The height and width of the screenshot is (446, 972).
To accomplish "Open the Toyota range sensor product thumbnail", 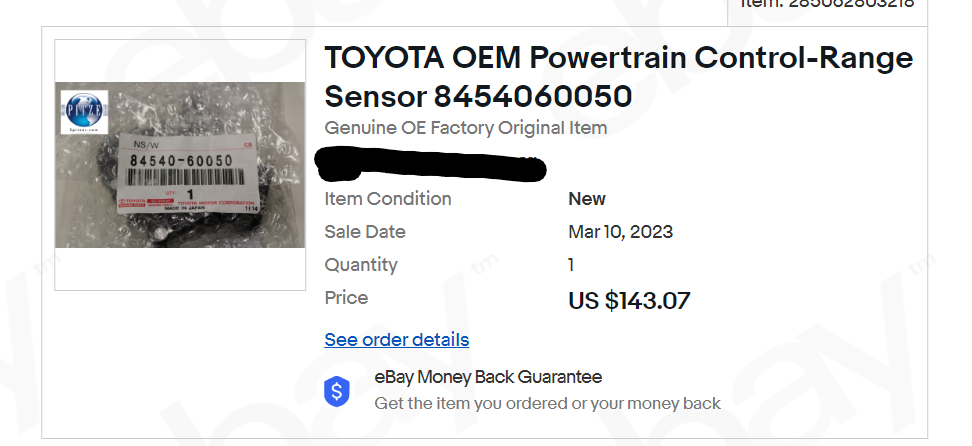I will point(180,164).
